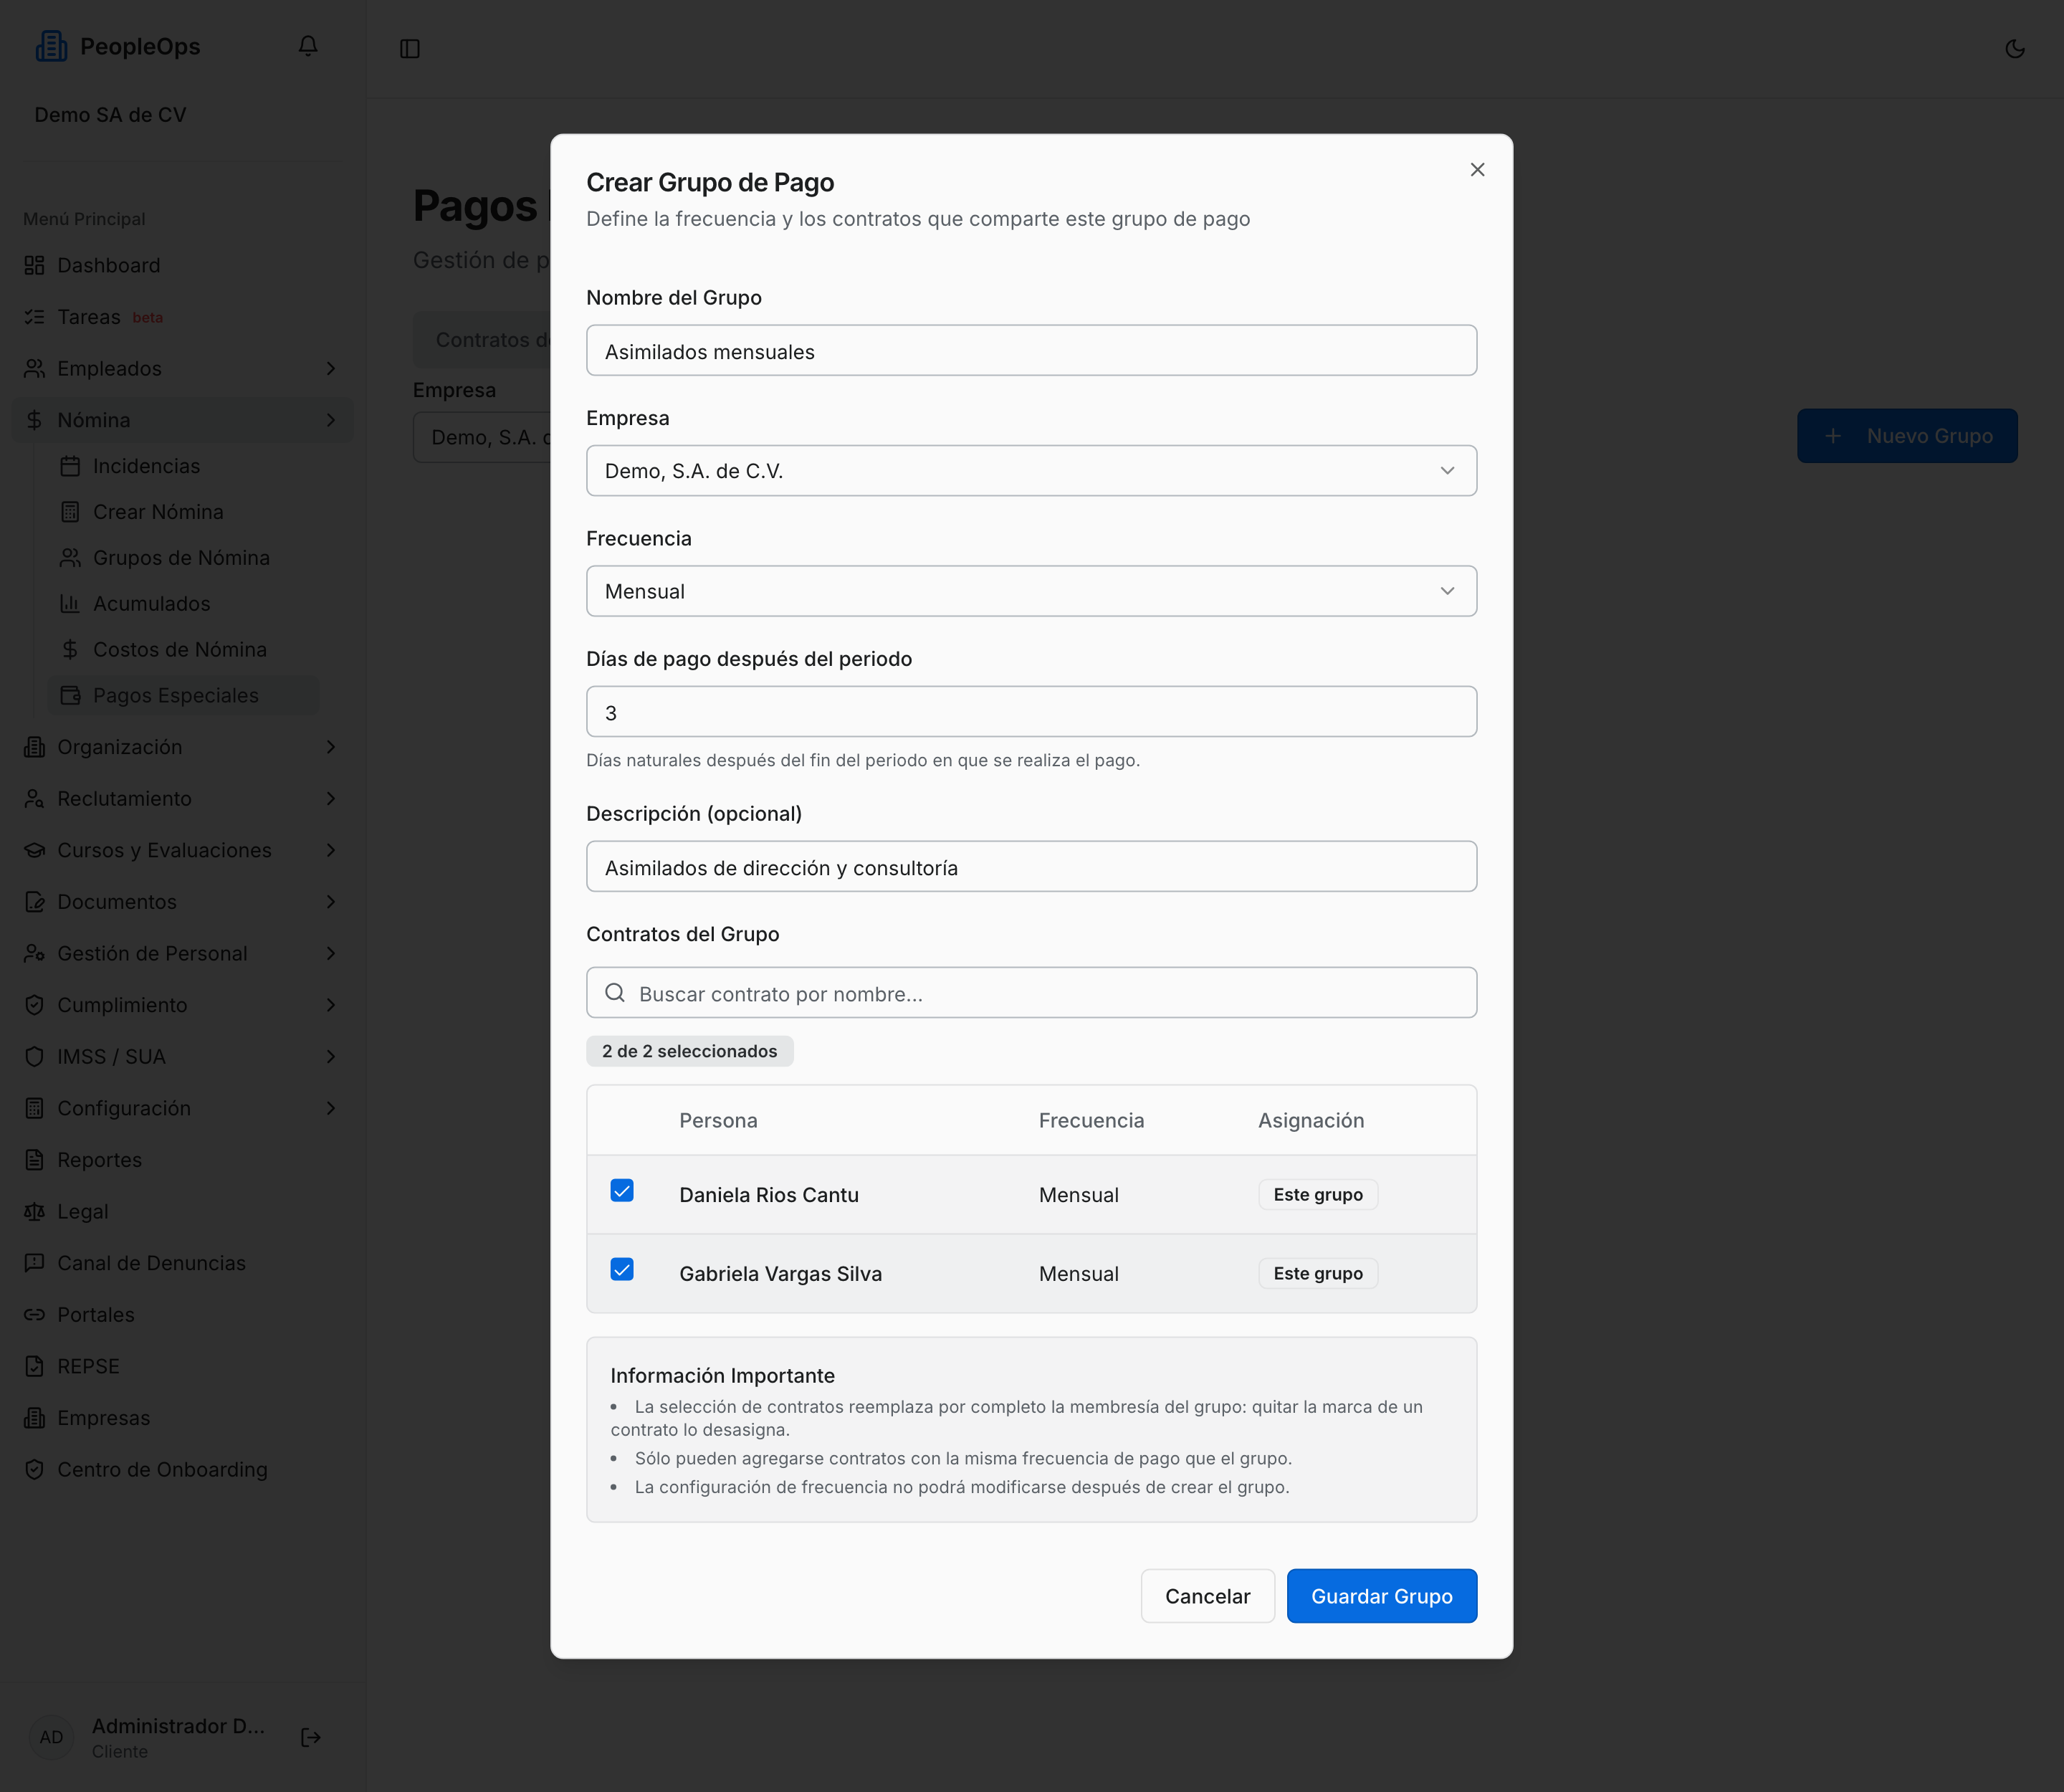Expand the Reclutamiento submenu chevron
The height and width of the screenshot is (1792, 2064).
(x=331, y=799)
